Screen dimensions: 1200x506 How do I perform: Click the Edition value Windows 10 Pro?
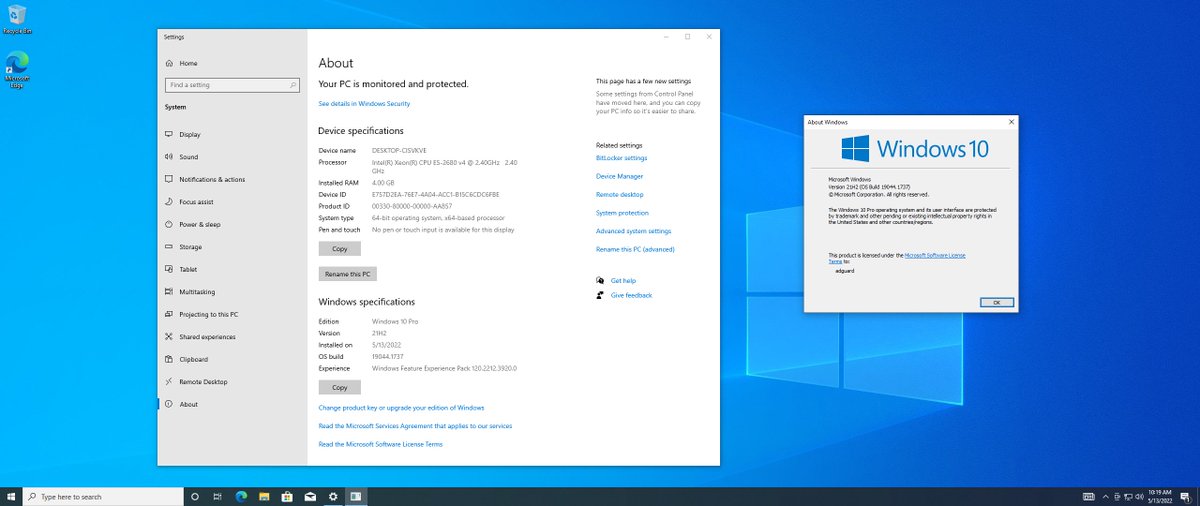395,320
